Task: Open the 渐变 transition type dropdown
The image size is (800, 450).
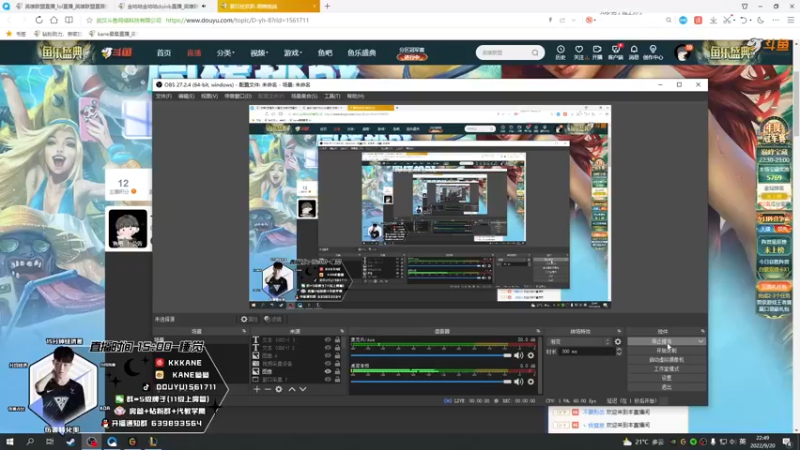Action: [x=579, y=341]
